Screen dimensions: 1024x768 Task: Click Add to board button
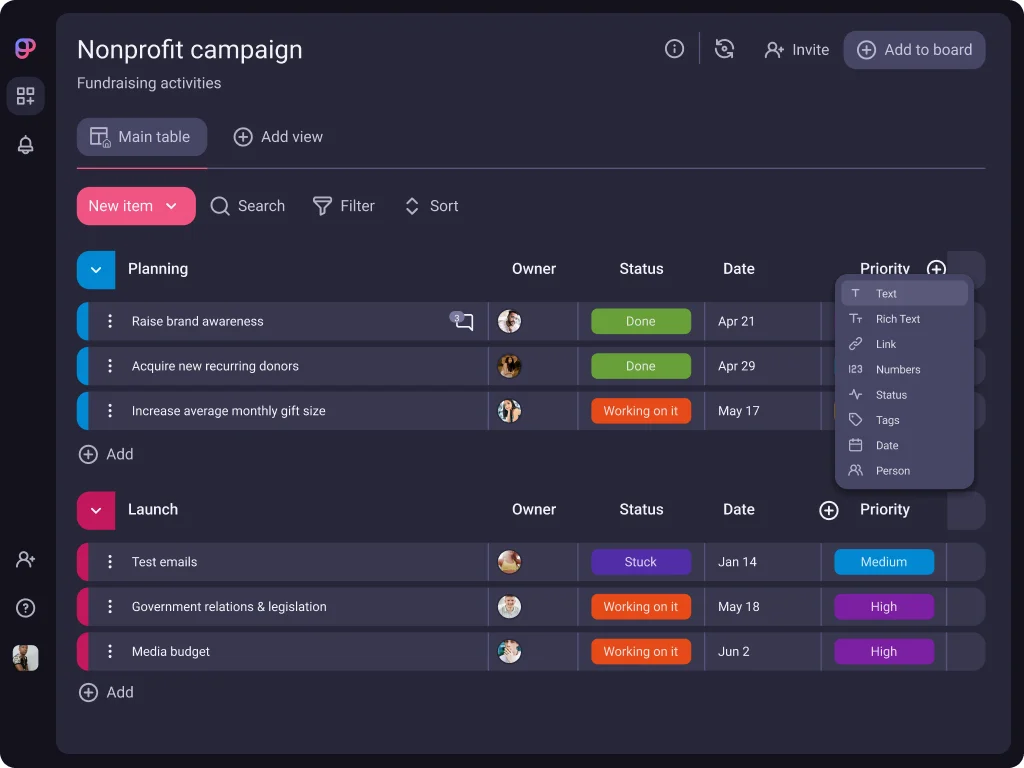(914, 49)
